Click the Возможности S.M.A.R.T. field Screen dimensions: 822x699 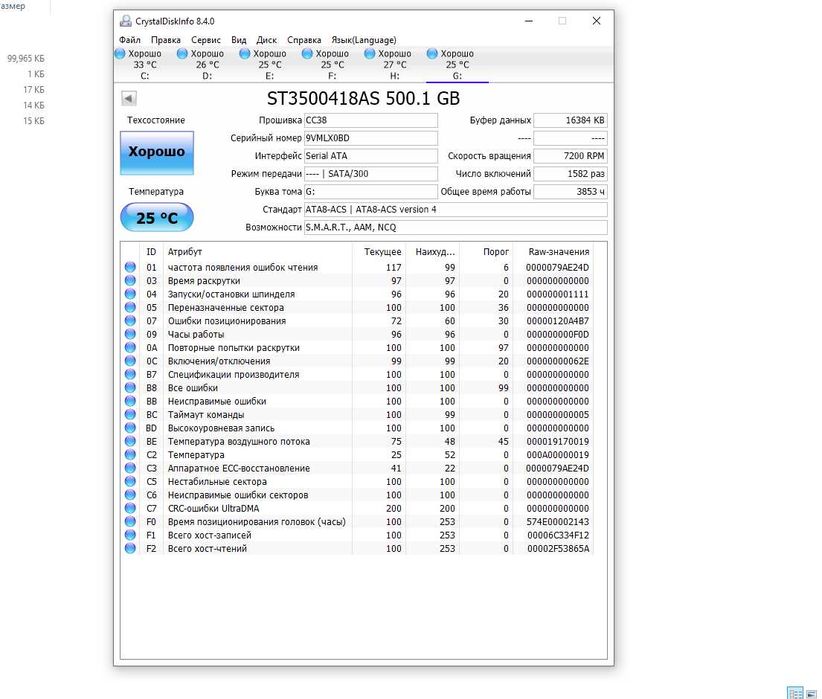tap(456, 227)
